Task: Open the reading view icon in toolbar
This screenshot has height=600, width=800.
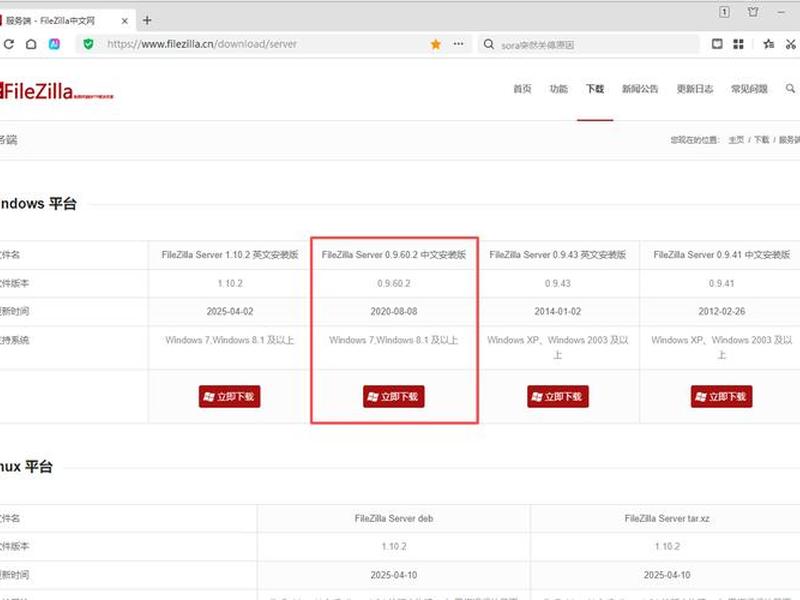Action: [x=717, y=44]
